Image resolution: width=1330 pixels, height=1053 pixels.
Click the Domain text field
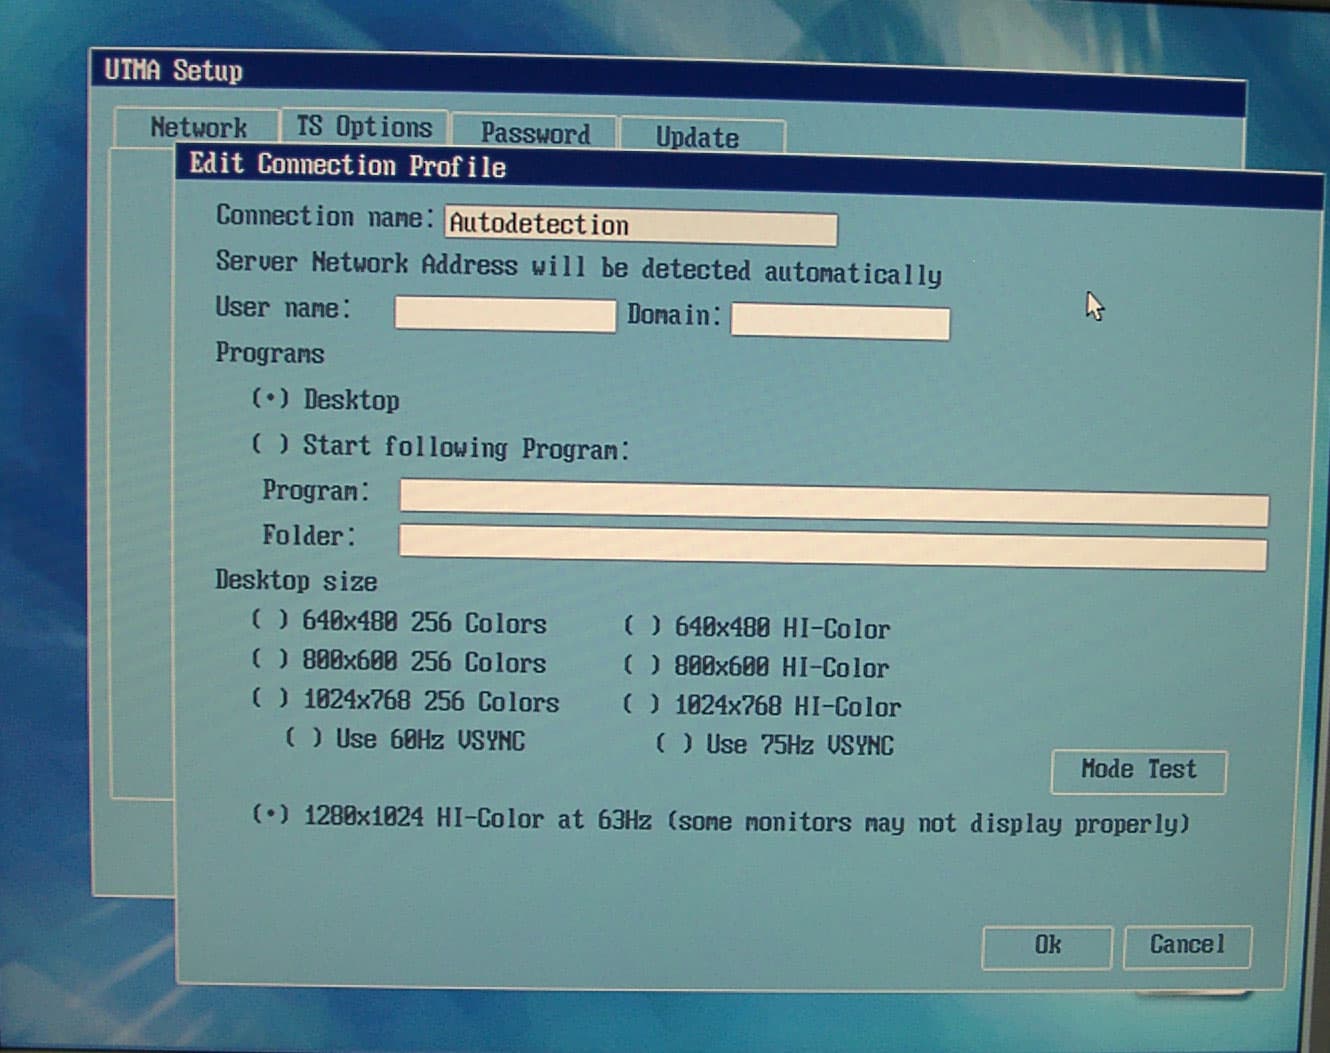click(840, 321)
